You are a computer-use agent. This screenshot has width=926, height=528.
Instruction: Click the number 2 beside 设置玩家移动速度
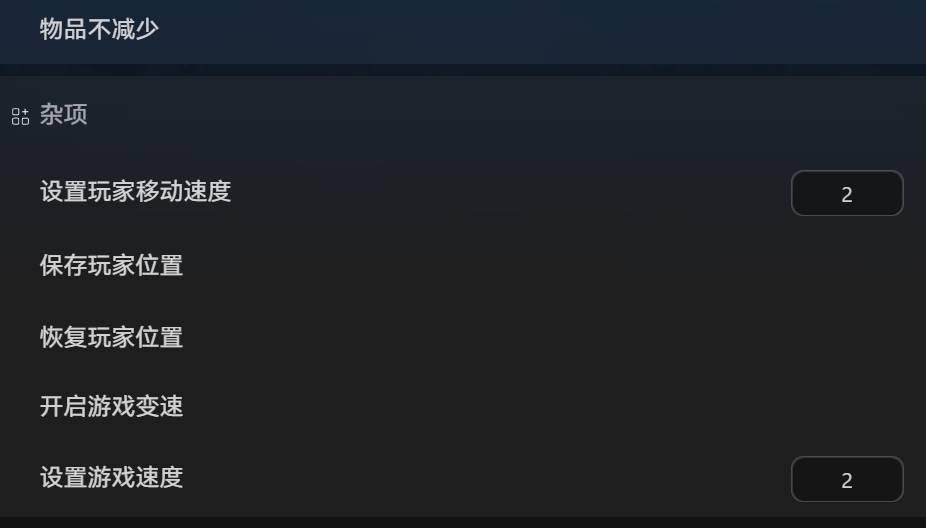[847, 195]
